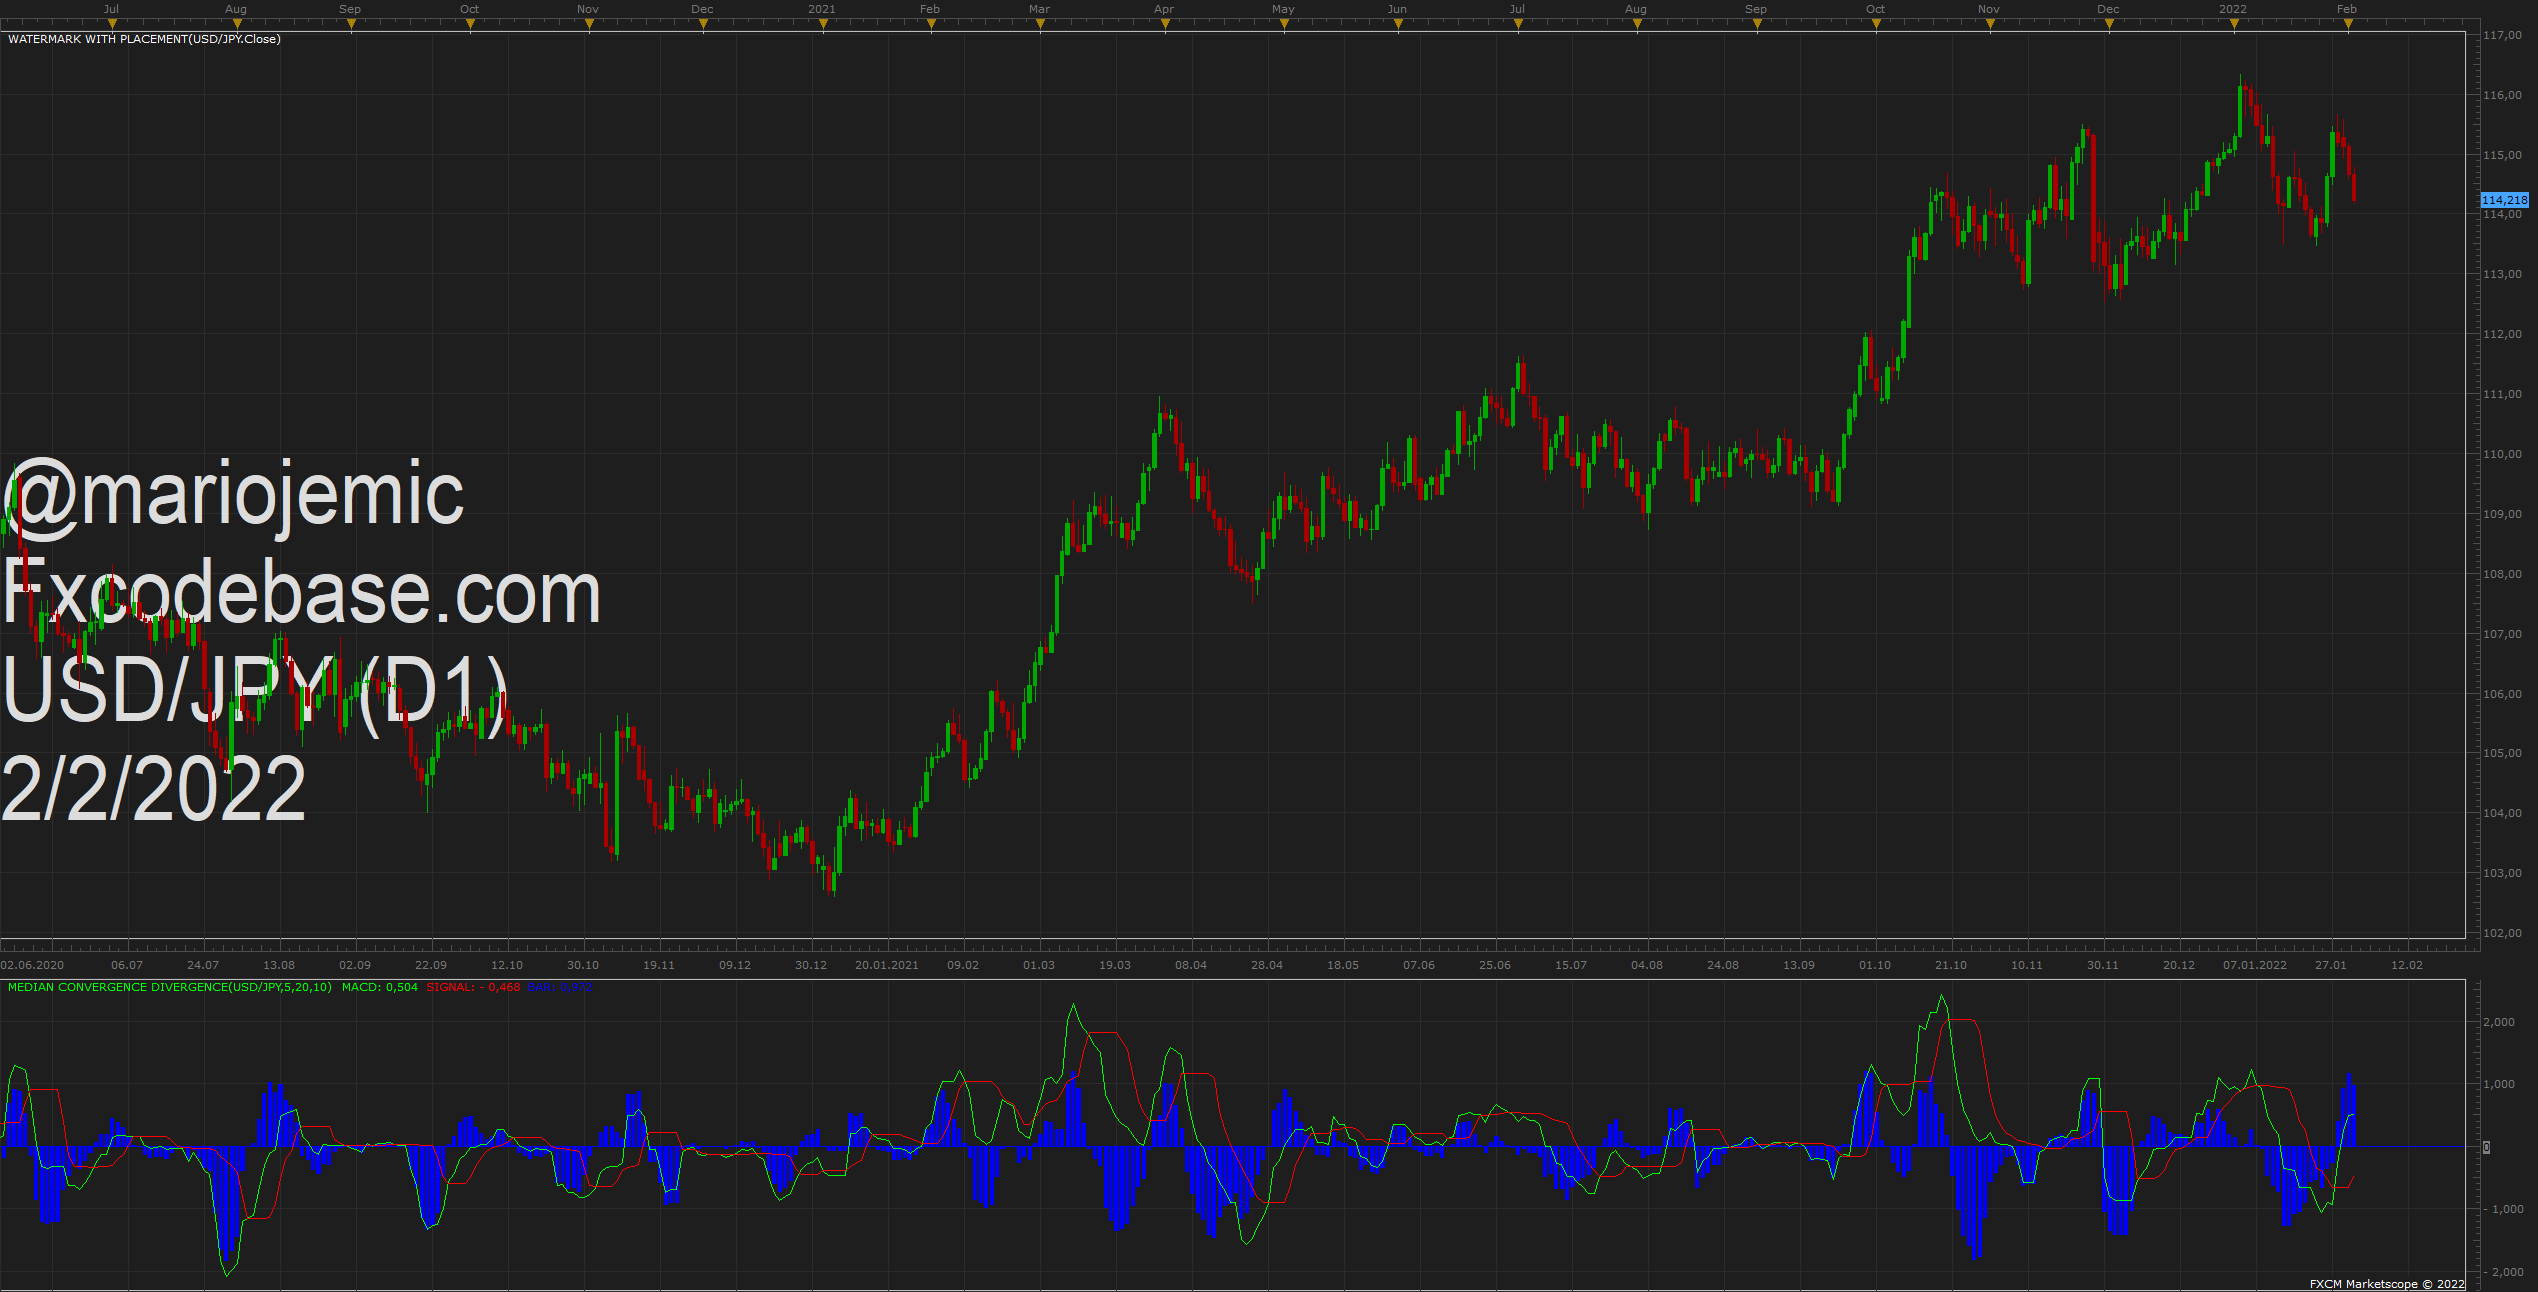Click the 2022 year marker on top timeline
The height and width of the screenshot is (1292, 2538).
click(2233, 9)
